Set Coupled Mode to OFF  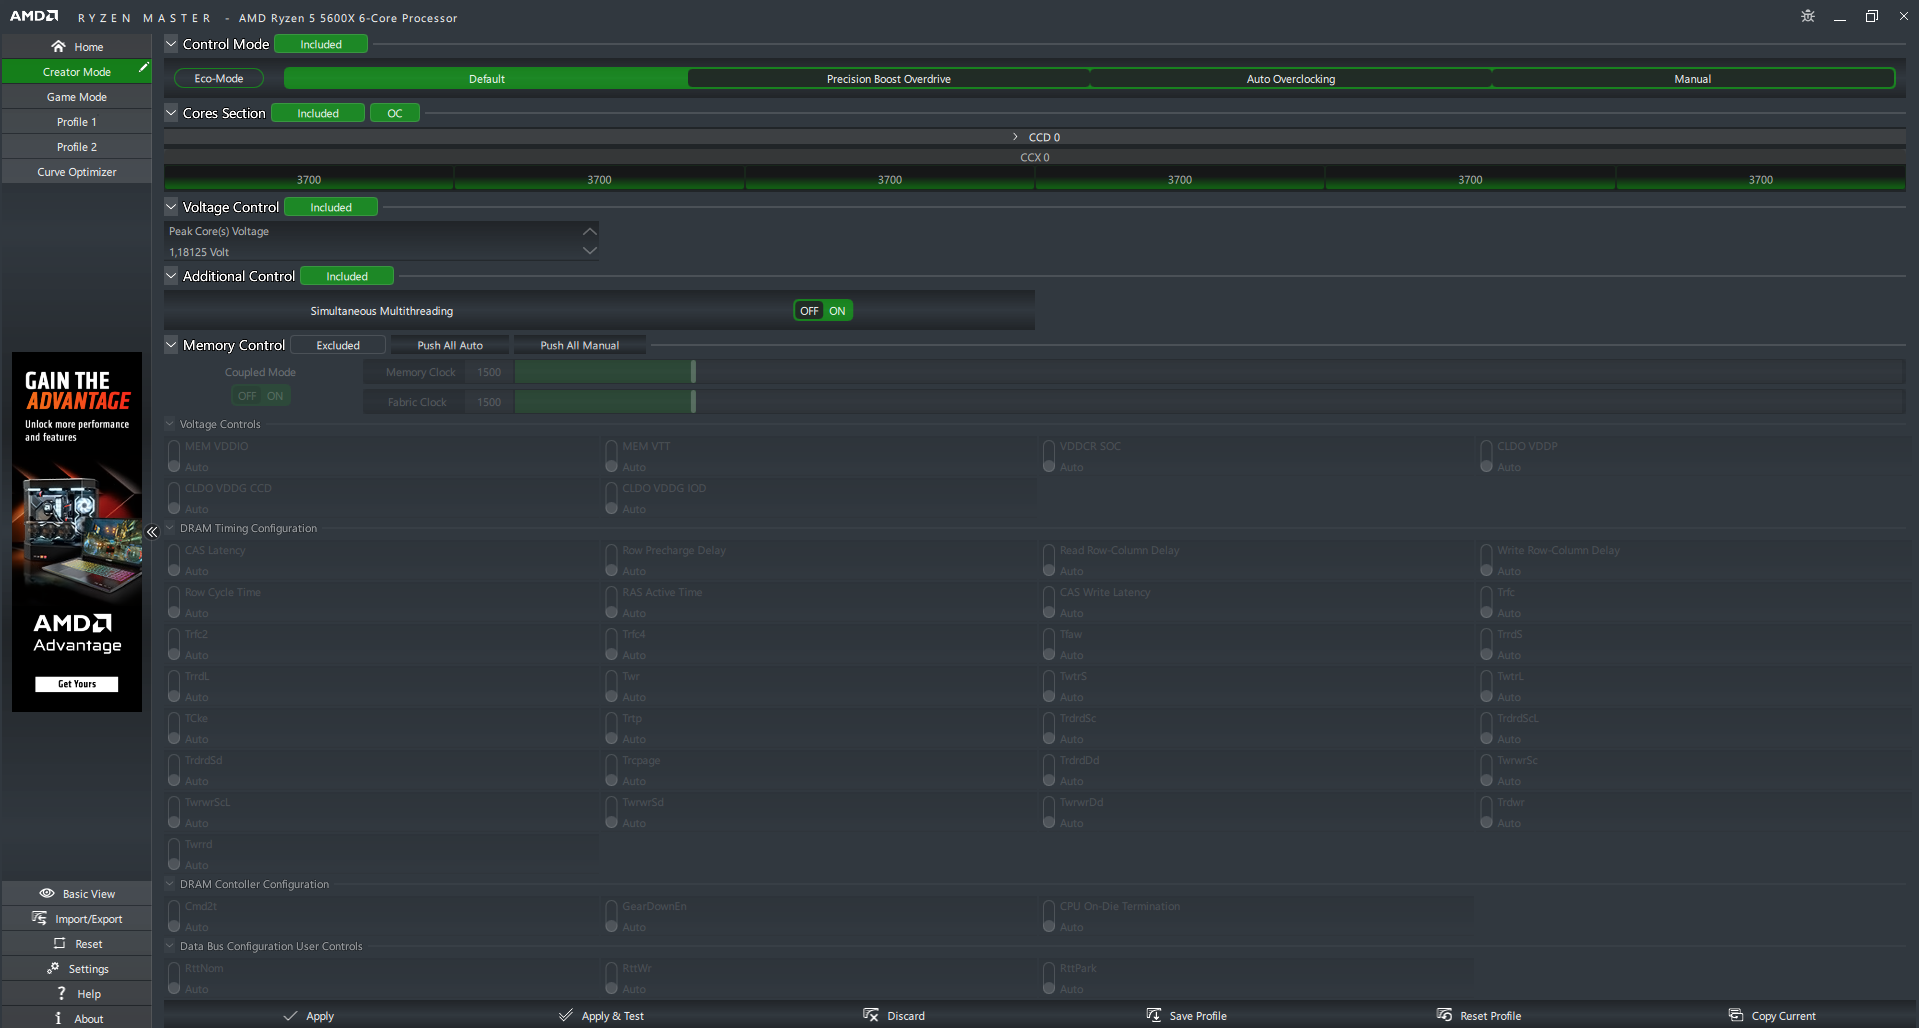point(247,396)
